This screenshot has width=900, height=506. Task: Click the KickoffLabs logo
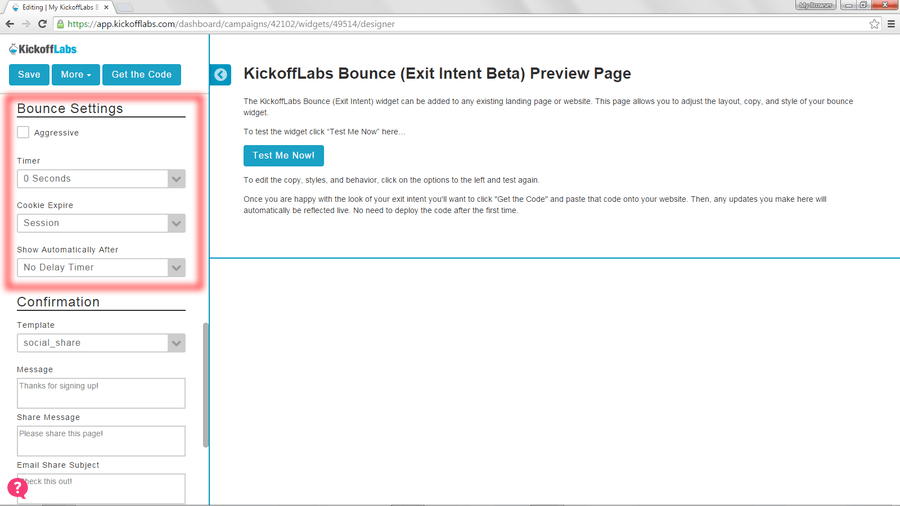click(x=43, y=49)
